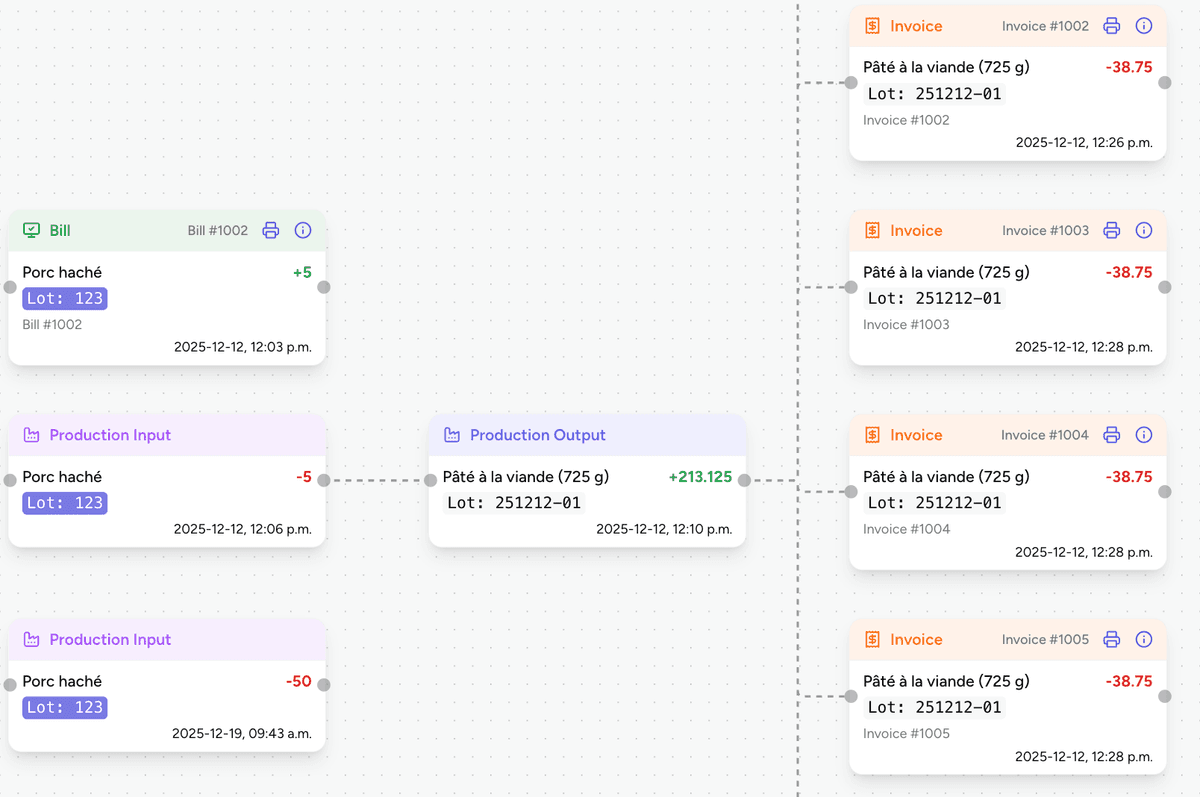Click the 2025-12-12, 12:10 p.m. timestamp
The height and width of the screenshot is (797, 1200).
click(x=664, y=529)
